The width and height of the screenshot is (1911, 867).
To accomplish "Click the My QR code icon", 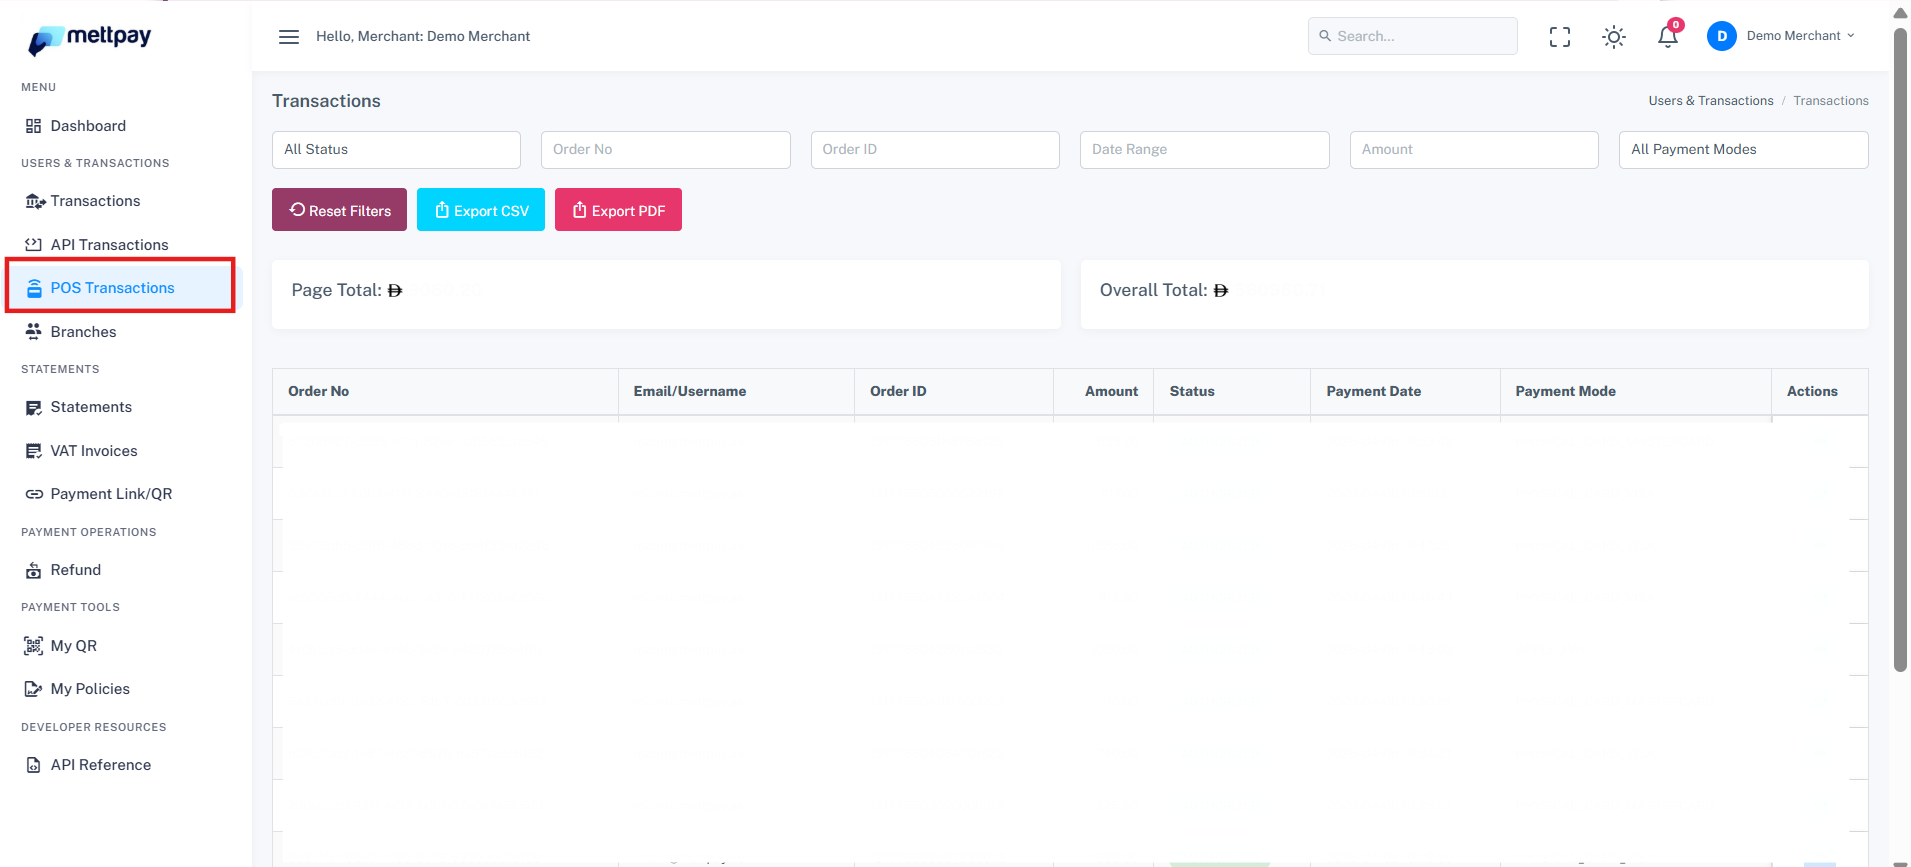I will click(34, 646).
